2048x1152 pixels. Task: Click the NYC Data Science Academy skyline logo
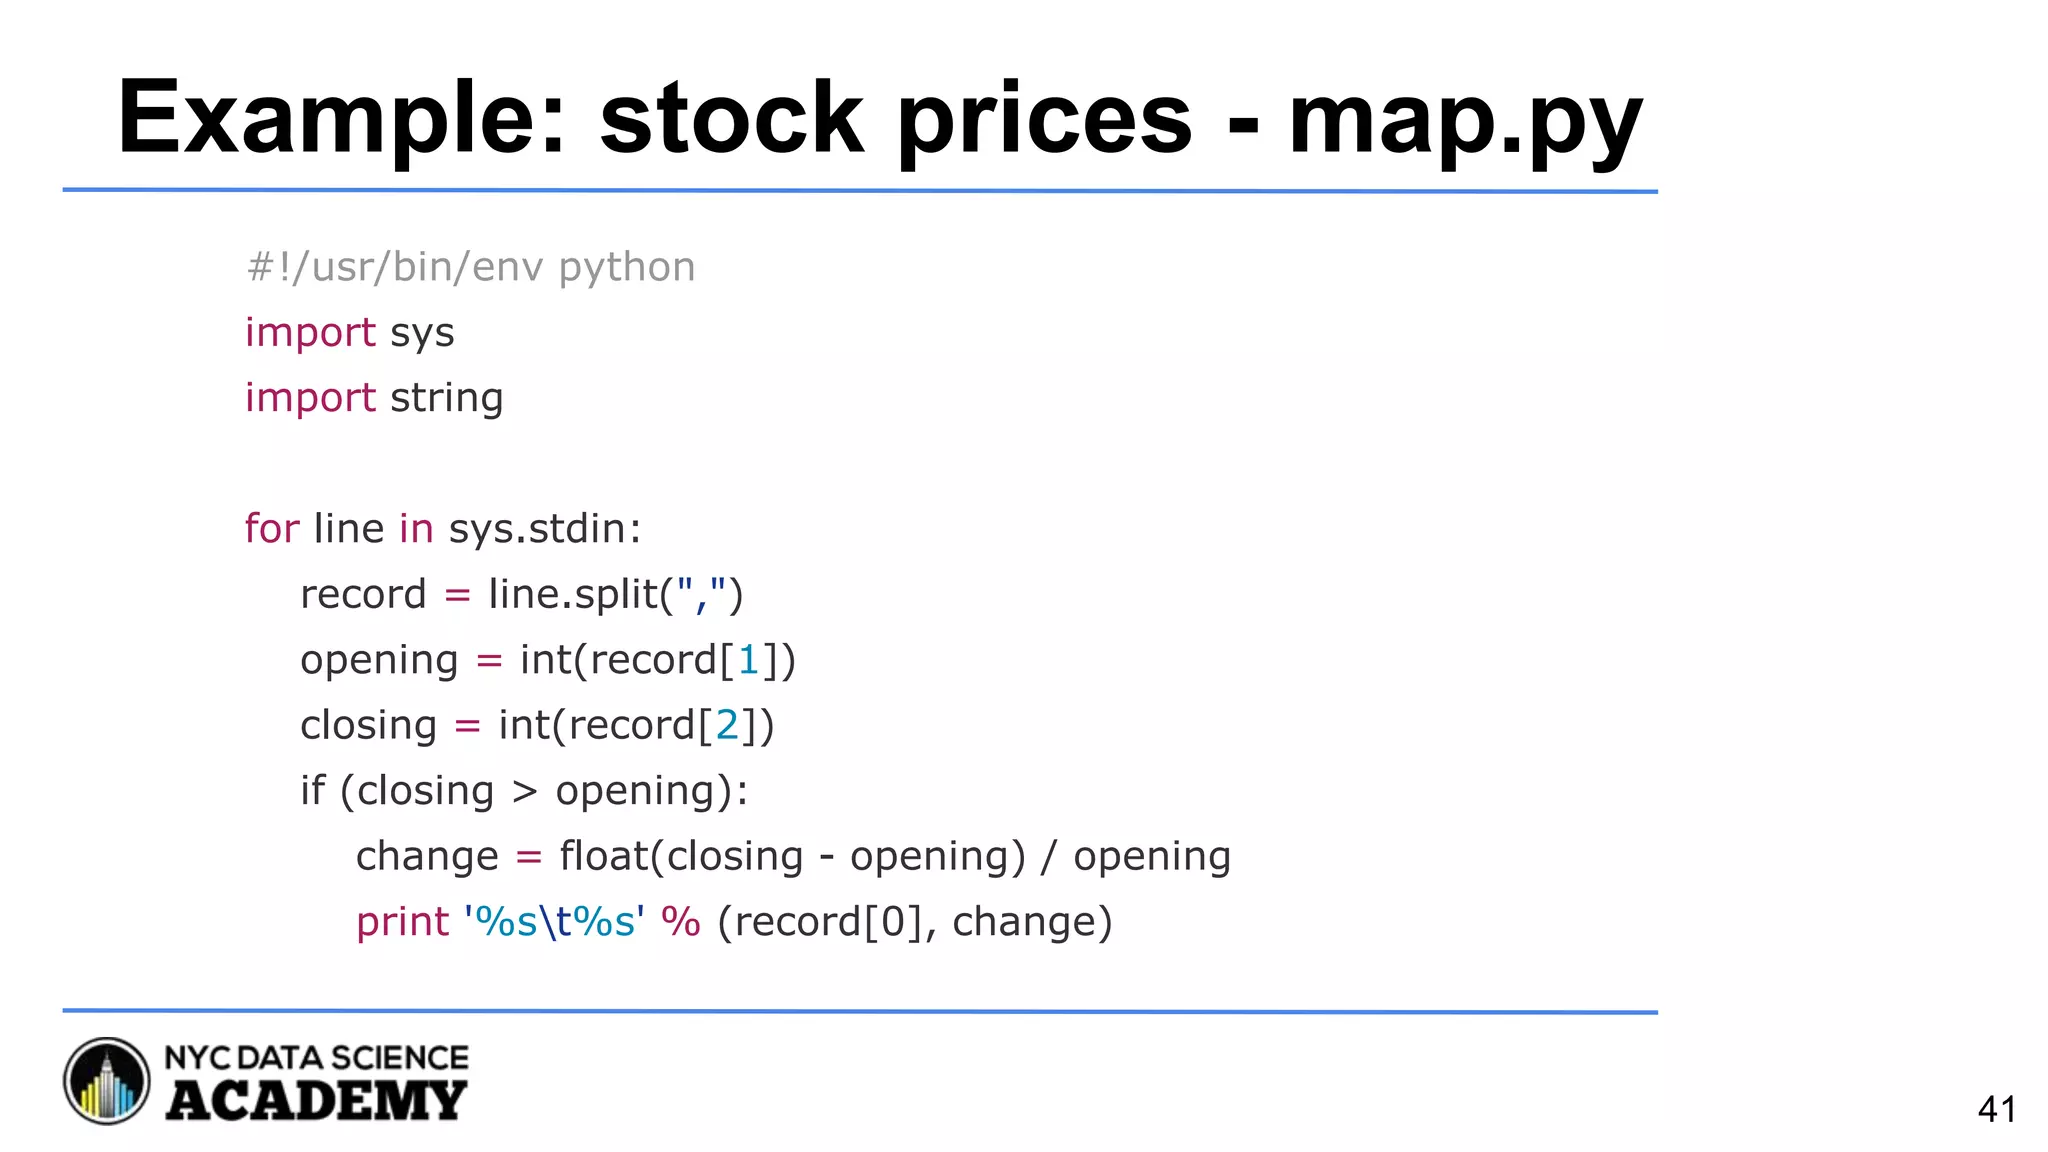click(x=107, y=1081)
